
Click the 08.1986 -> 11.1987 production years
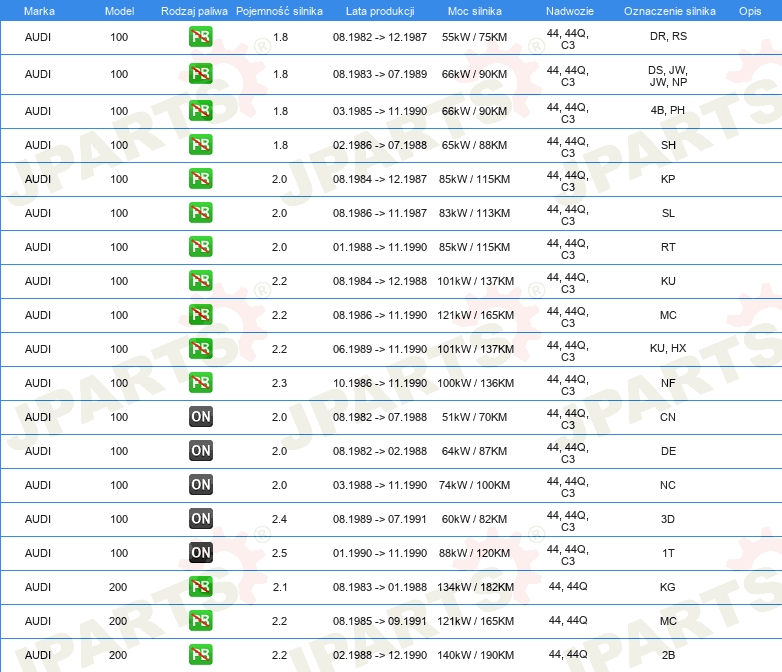pos(380,213)
